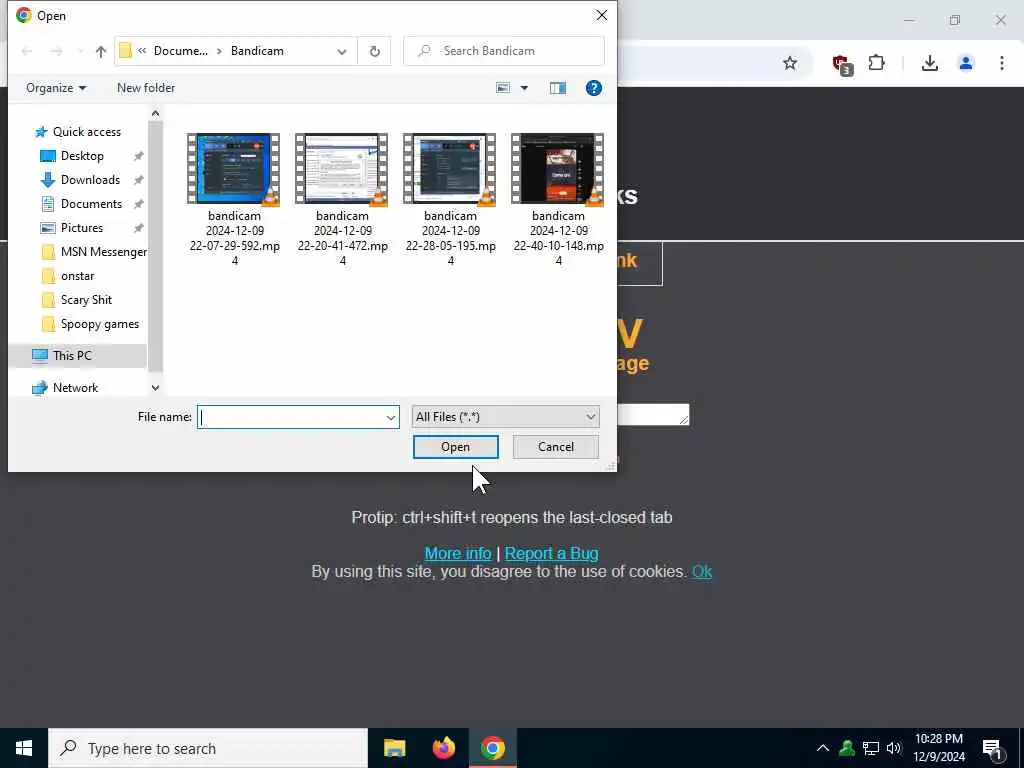
Task: Open Chrome Downloads icon
Action: (x=930, y=63)
